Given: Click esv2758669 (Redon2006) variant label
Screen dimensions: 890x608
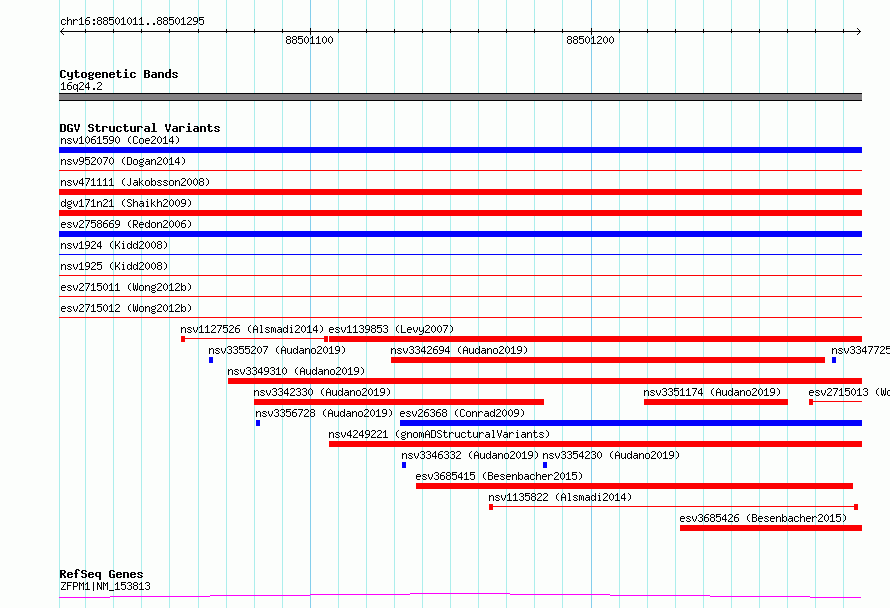Looking at the screenshot, I should (126, 224).
